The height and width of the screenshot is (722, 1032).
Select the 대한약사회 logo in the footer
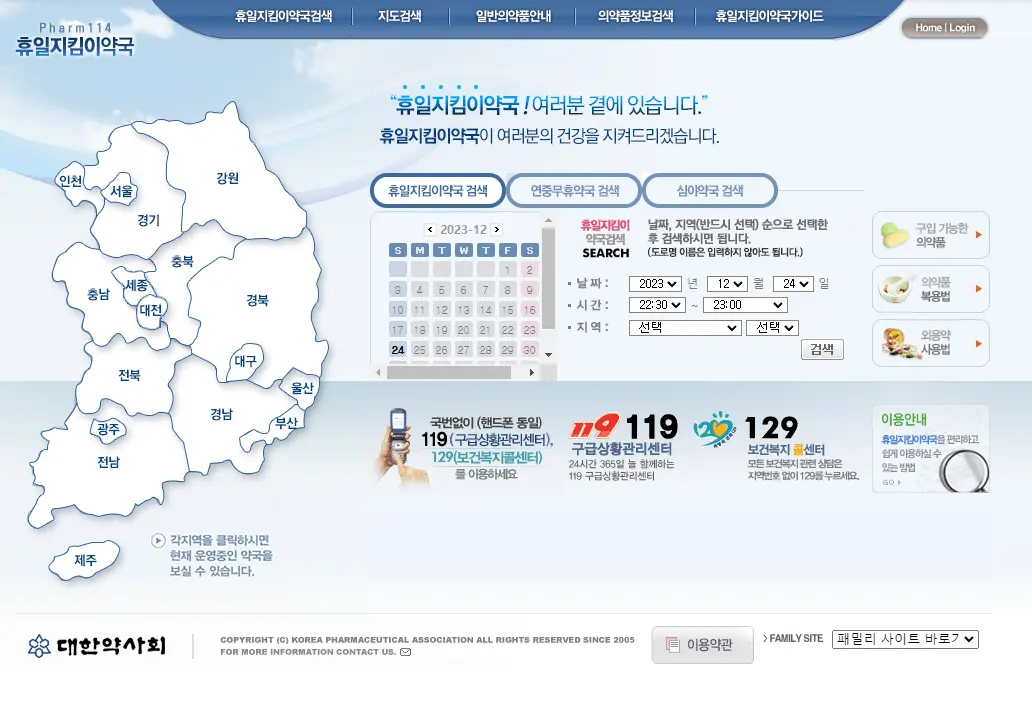click(95, 645)
